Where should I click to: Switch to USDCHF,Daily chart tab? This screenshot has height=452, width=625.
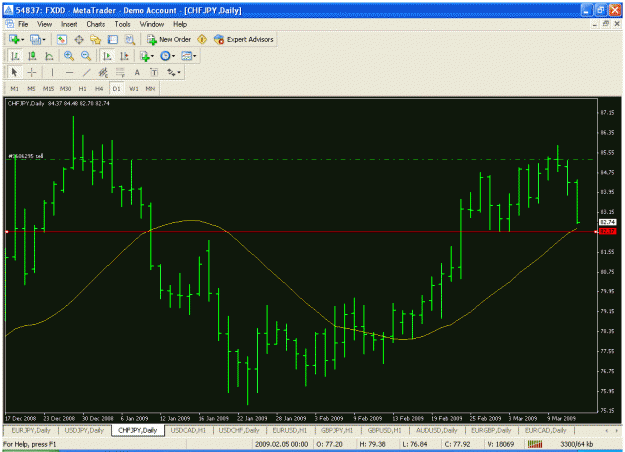click(x=239, y=430)
